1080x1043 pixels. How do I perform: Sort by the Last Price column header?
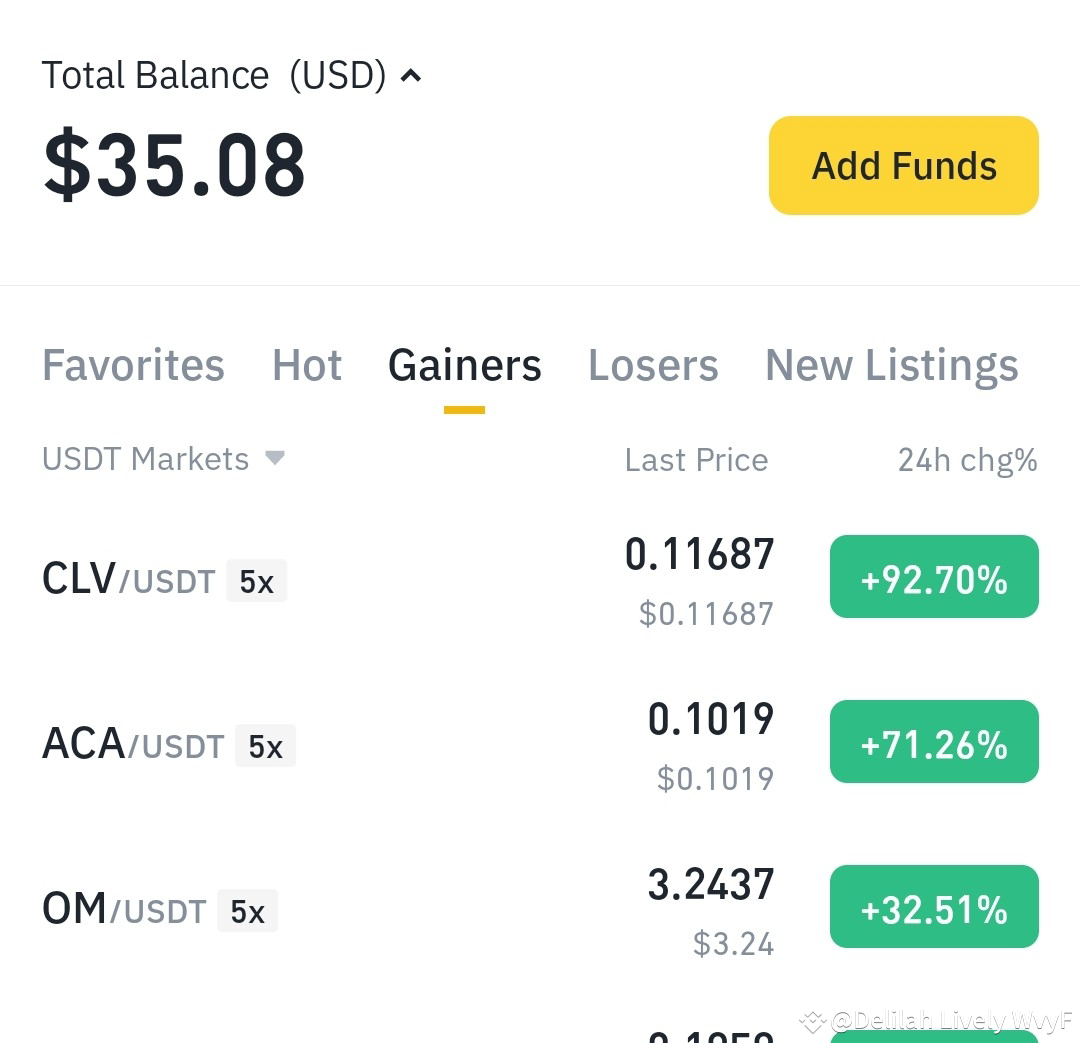(696, 459)
